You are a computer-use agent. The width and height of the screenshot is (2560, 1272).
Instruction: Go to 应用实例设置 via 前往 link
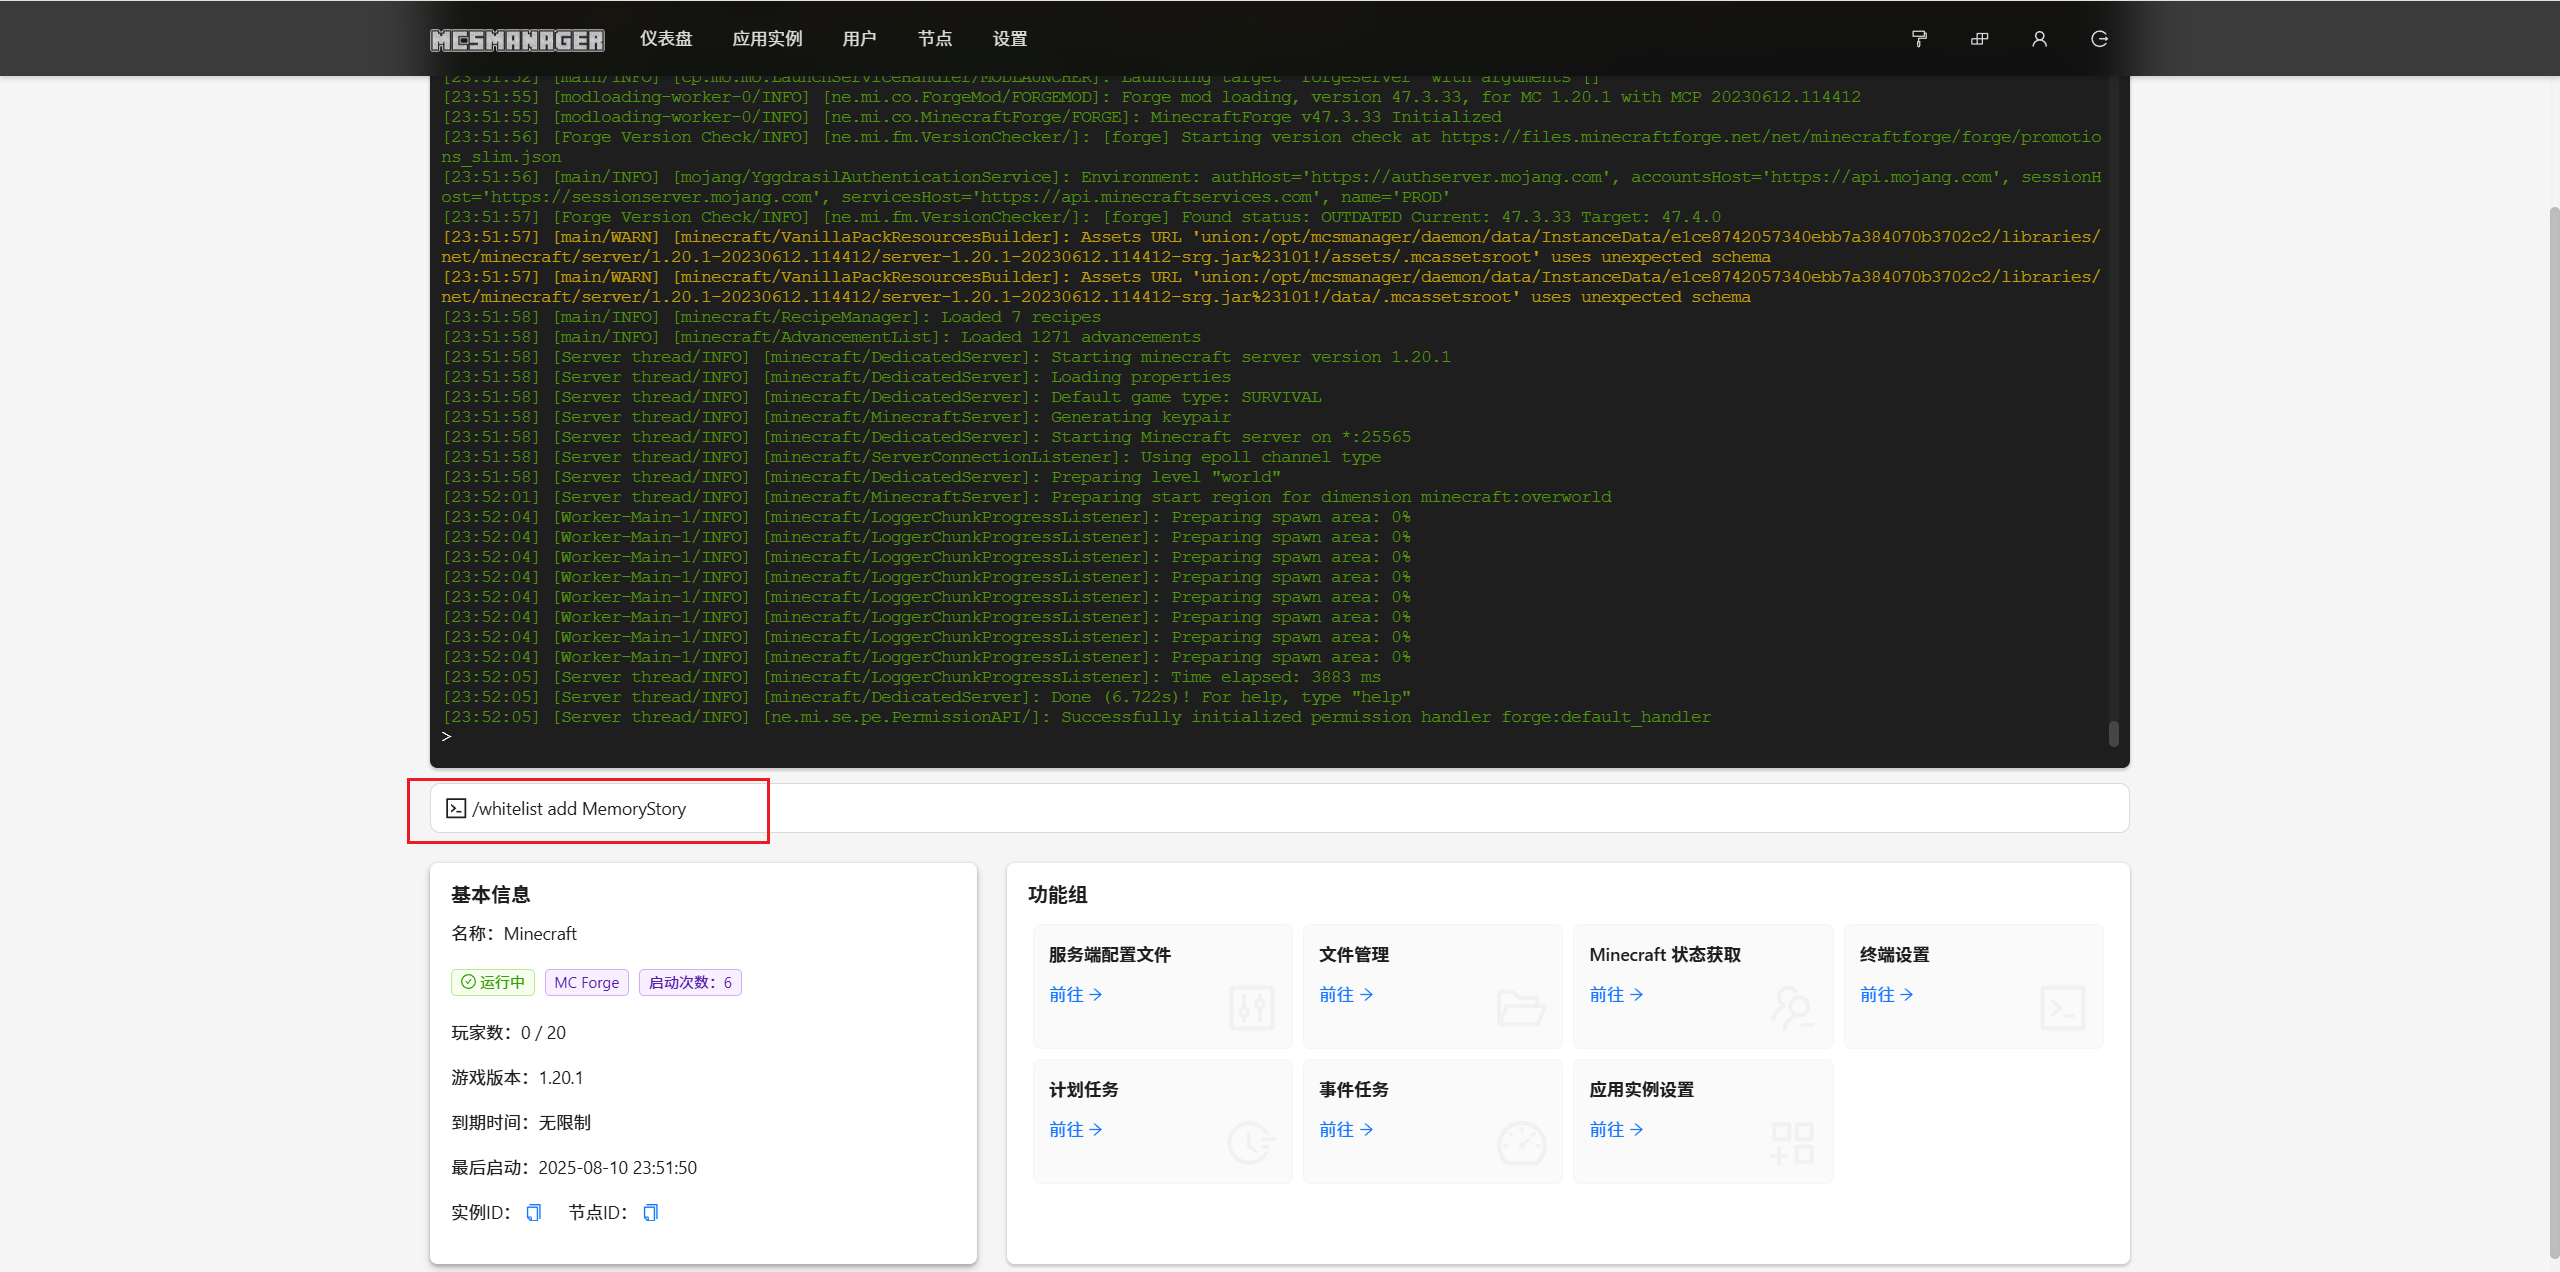[x=1617, y=1129]
